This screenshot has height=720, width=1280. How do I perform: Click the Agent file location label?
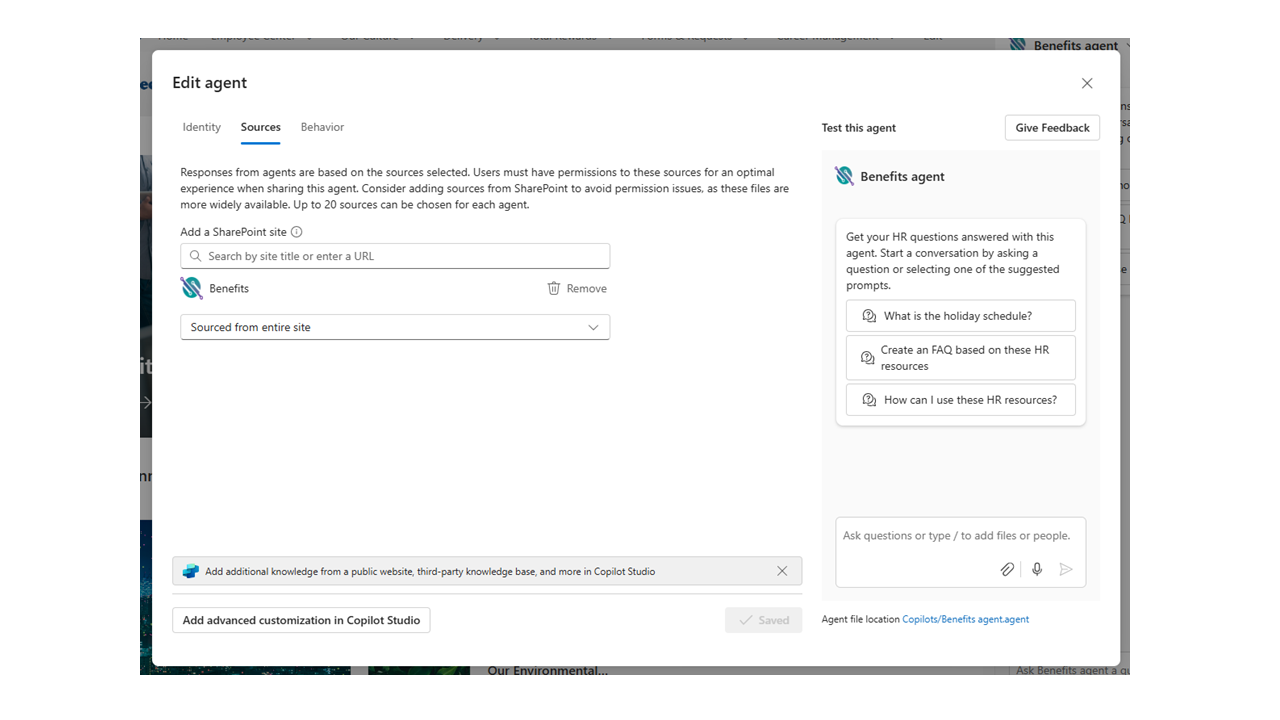[x=861, y=619]
